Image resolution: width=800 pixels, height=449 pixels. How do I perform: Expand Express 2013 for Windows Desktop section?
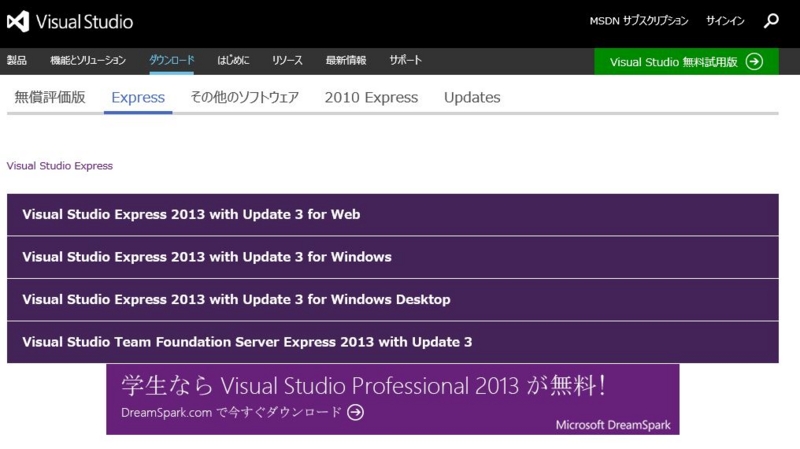pos(393,300)
